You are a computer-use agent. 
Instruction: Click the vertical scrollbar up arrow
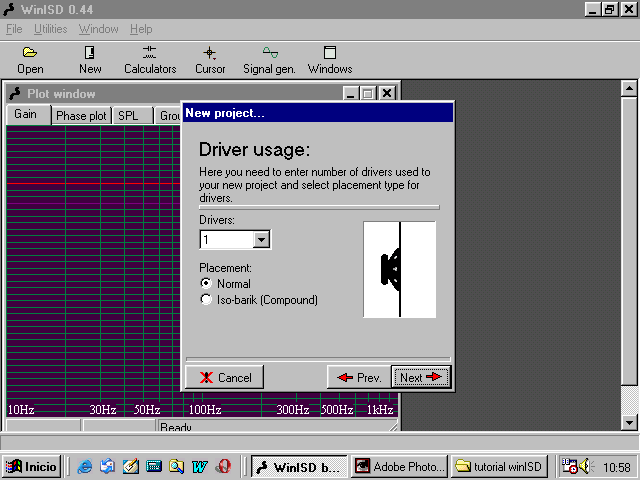point(629,89)
